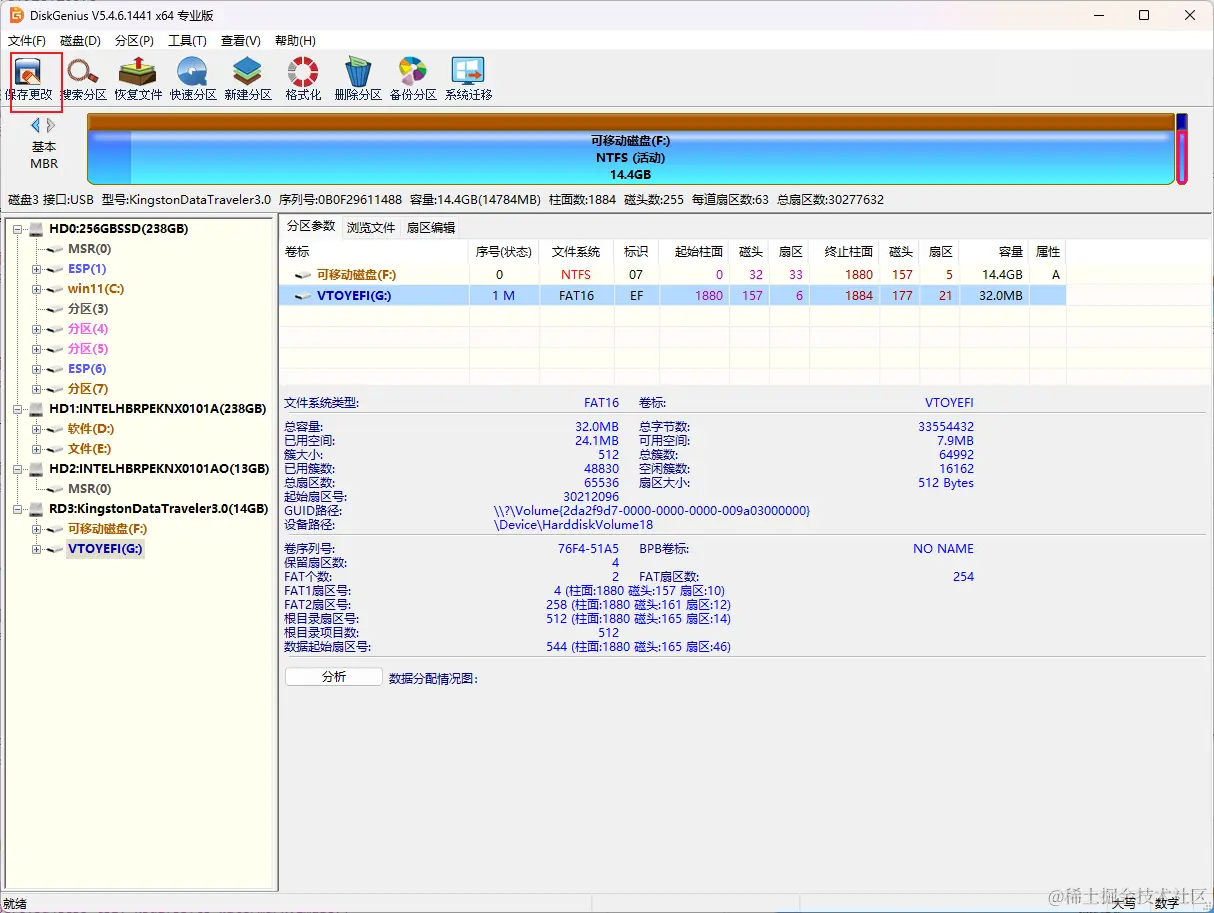Click the 序号(状态) column header

(x=503, y=252)
